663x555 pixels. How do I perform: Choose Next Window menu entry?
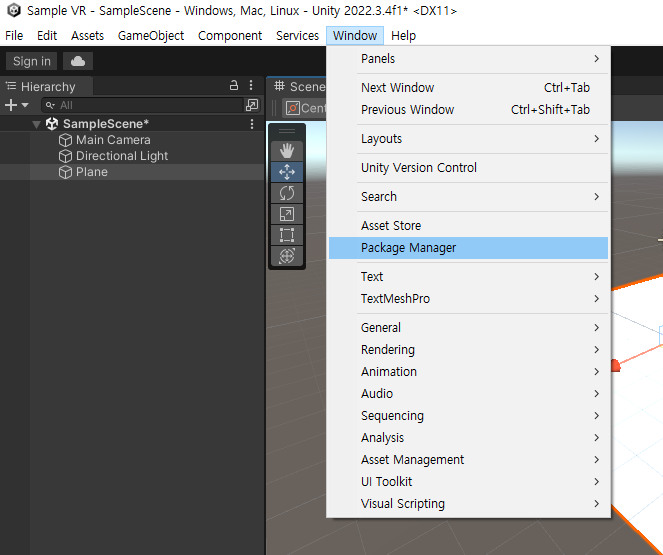click(468, 87)
